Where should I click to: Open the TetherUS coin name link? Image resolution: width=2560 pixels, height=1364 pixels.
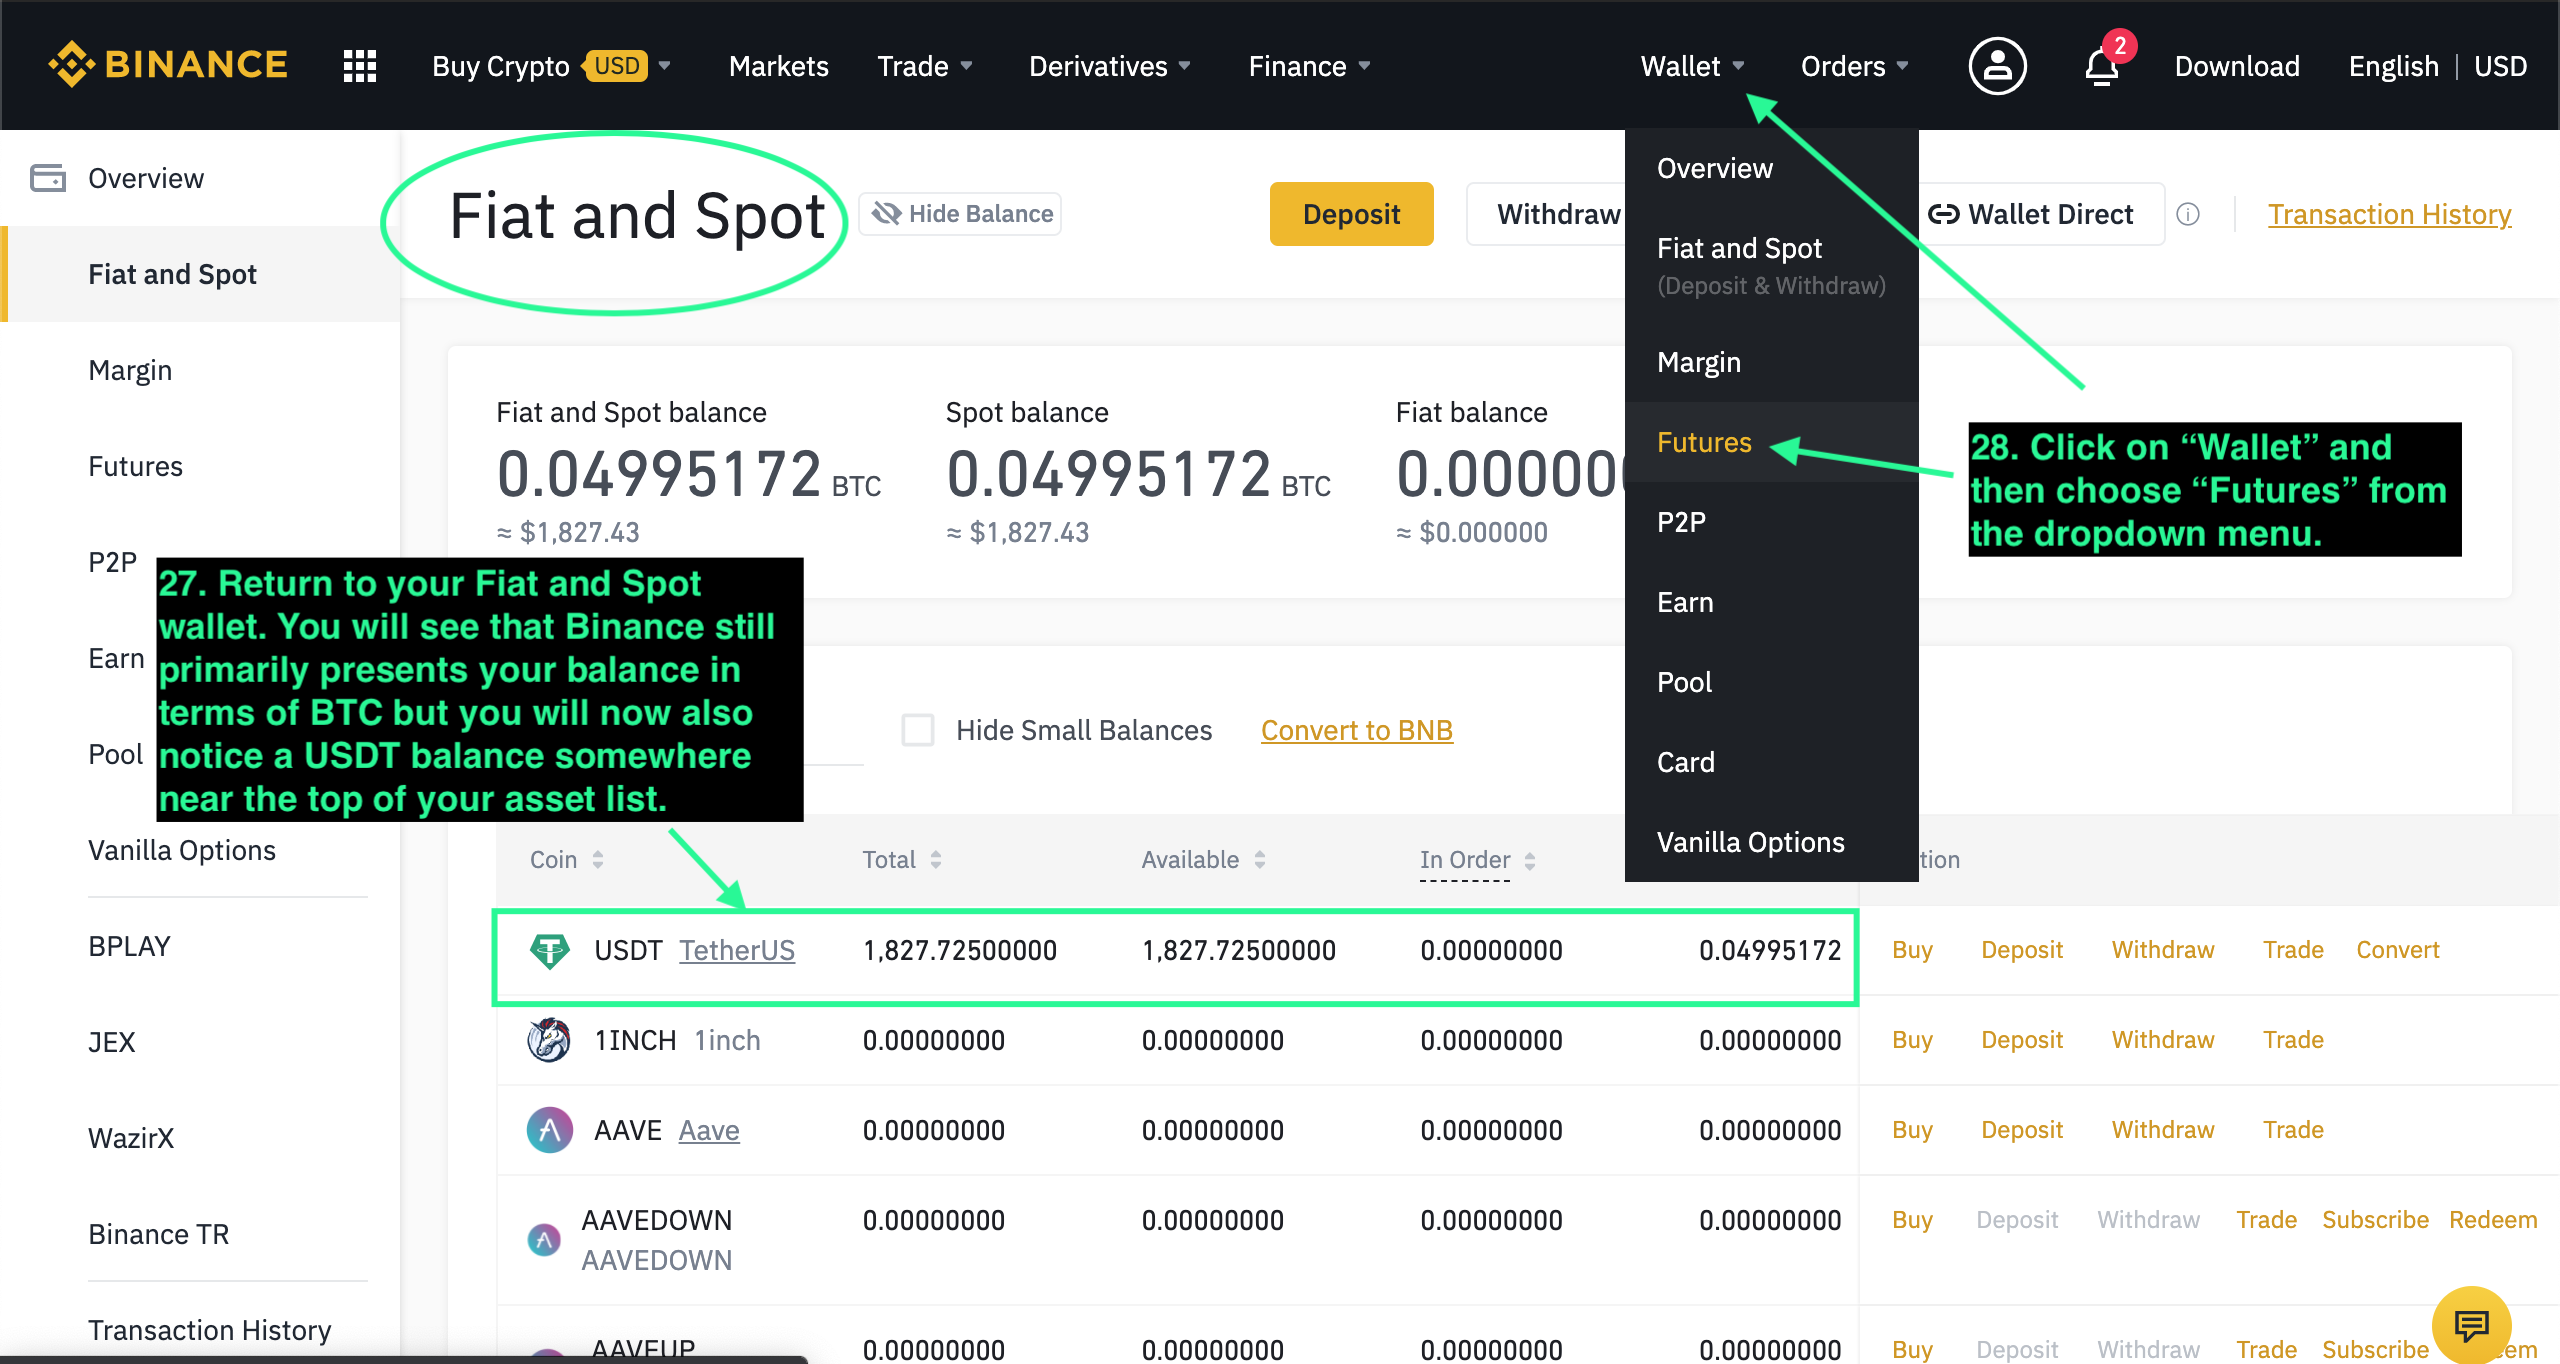point(737,950)
